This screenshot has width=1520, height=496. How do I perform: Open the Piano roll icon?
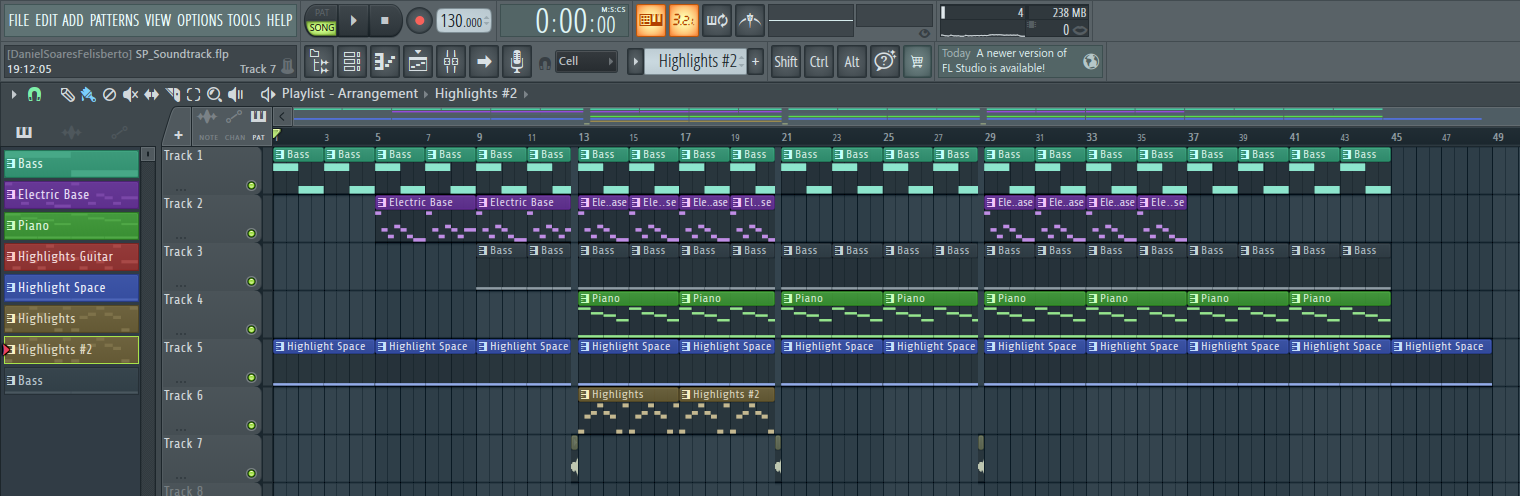point(385,62)
